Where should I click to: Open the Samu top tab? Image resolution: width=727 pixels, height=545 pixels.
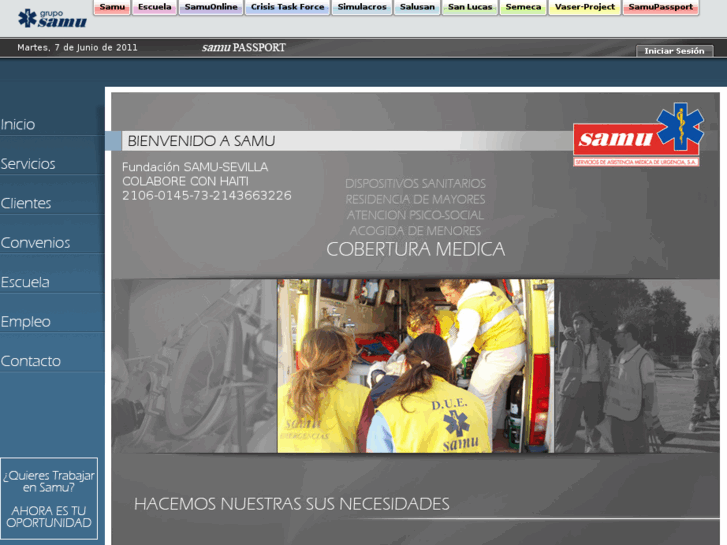(x=112, y=7)
